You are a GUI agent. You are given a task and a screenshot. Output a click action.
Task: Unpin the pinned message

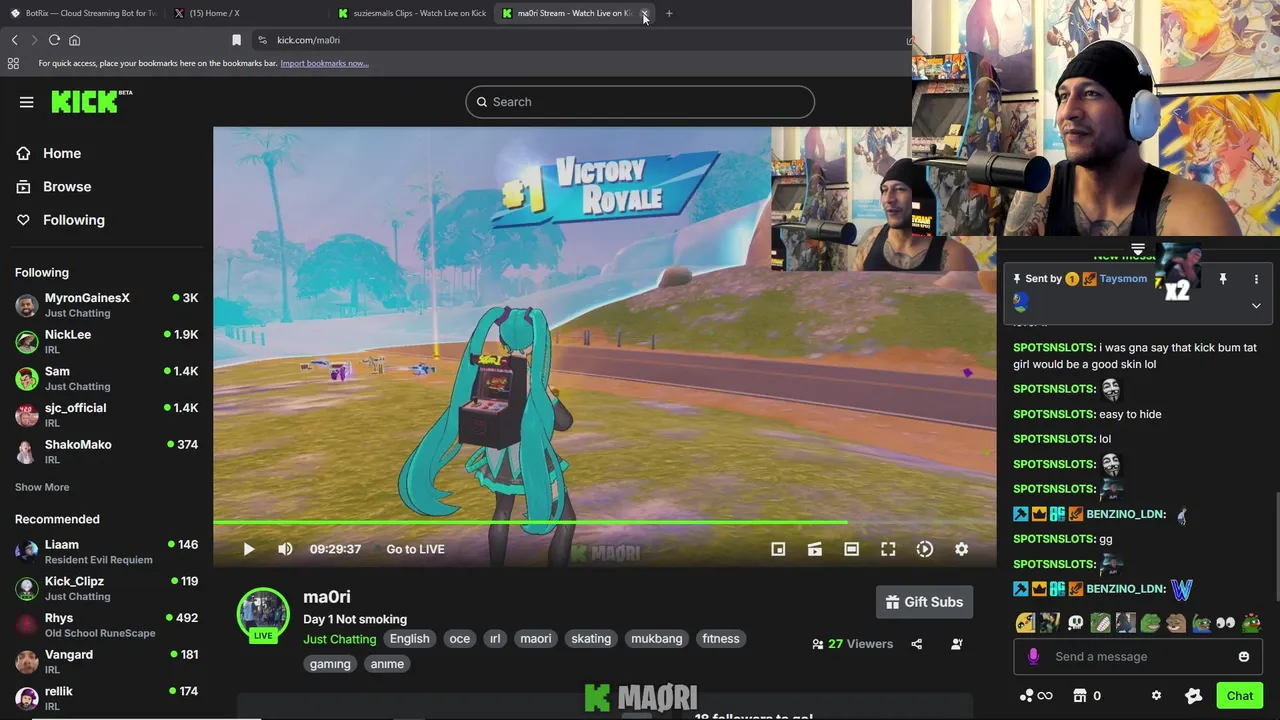[1222, 280]
